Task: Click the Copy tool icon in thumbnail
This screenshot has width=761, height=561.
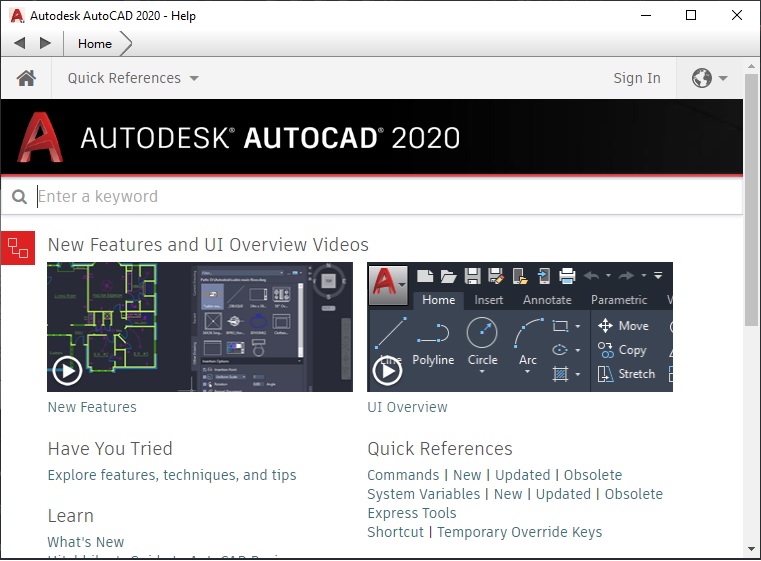Action: [x=605, y=350]
